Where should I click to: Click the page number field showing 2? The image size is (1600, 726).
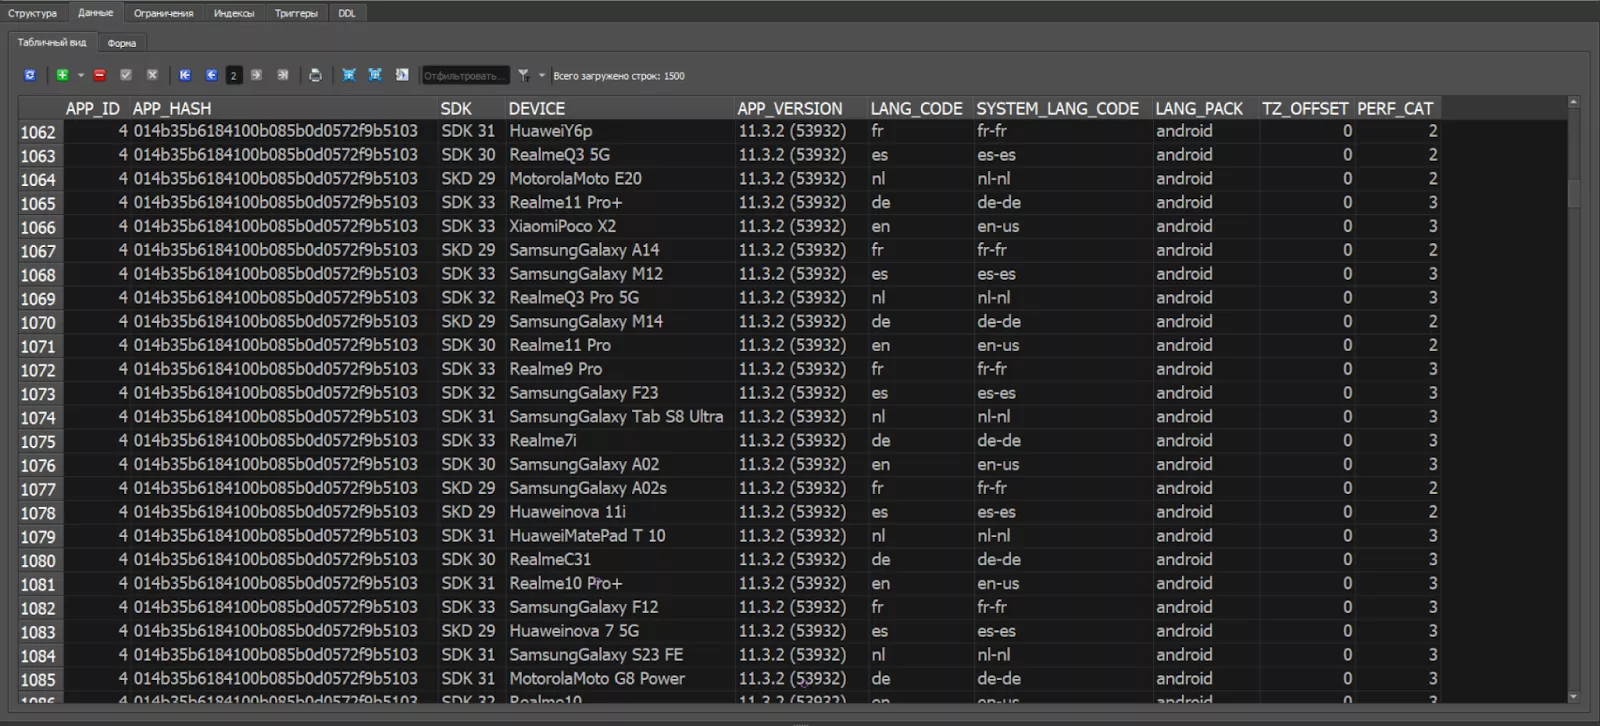[234, 75]
